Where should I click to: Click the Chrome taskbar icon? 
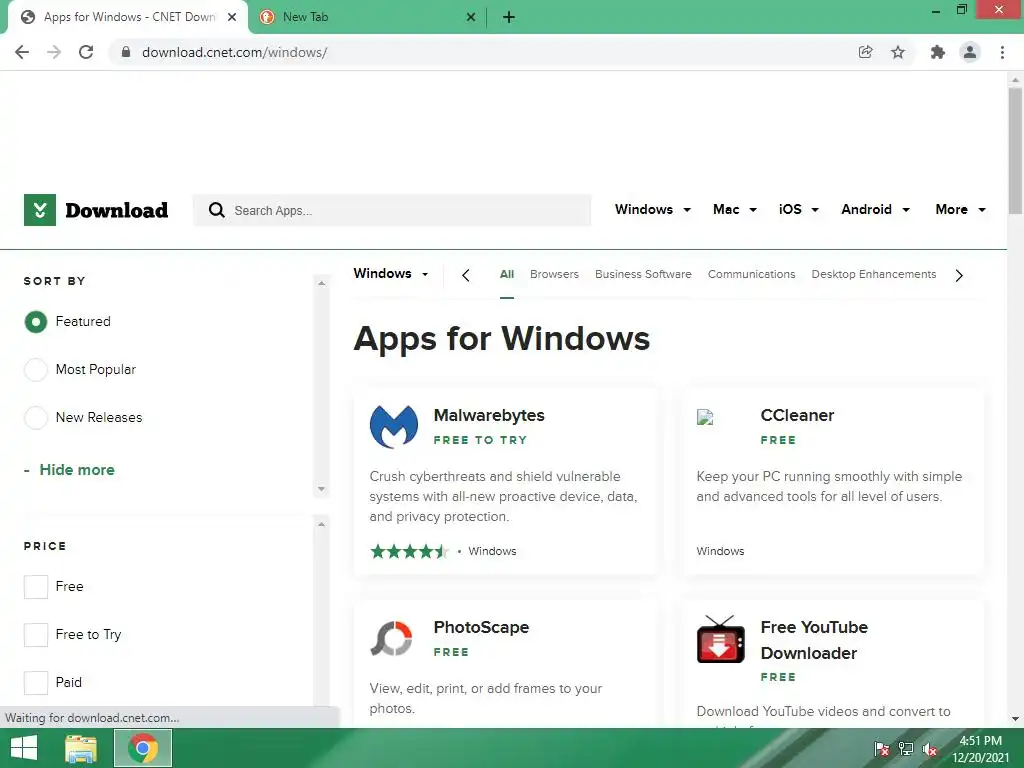[x=143, y=748]
